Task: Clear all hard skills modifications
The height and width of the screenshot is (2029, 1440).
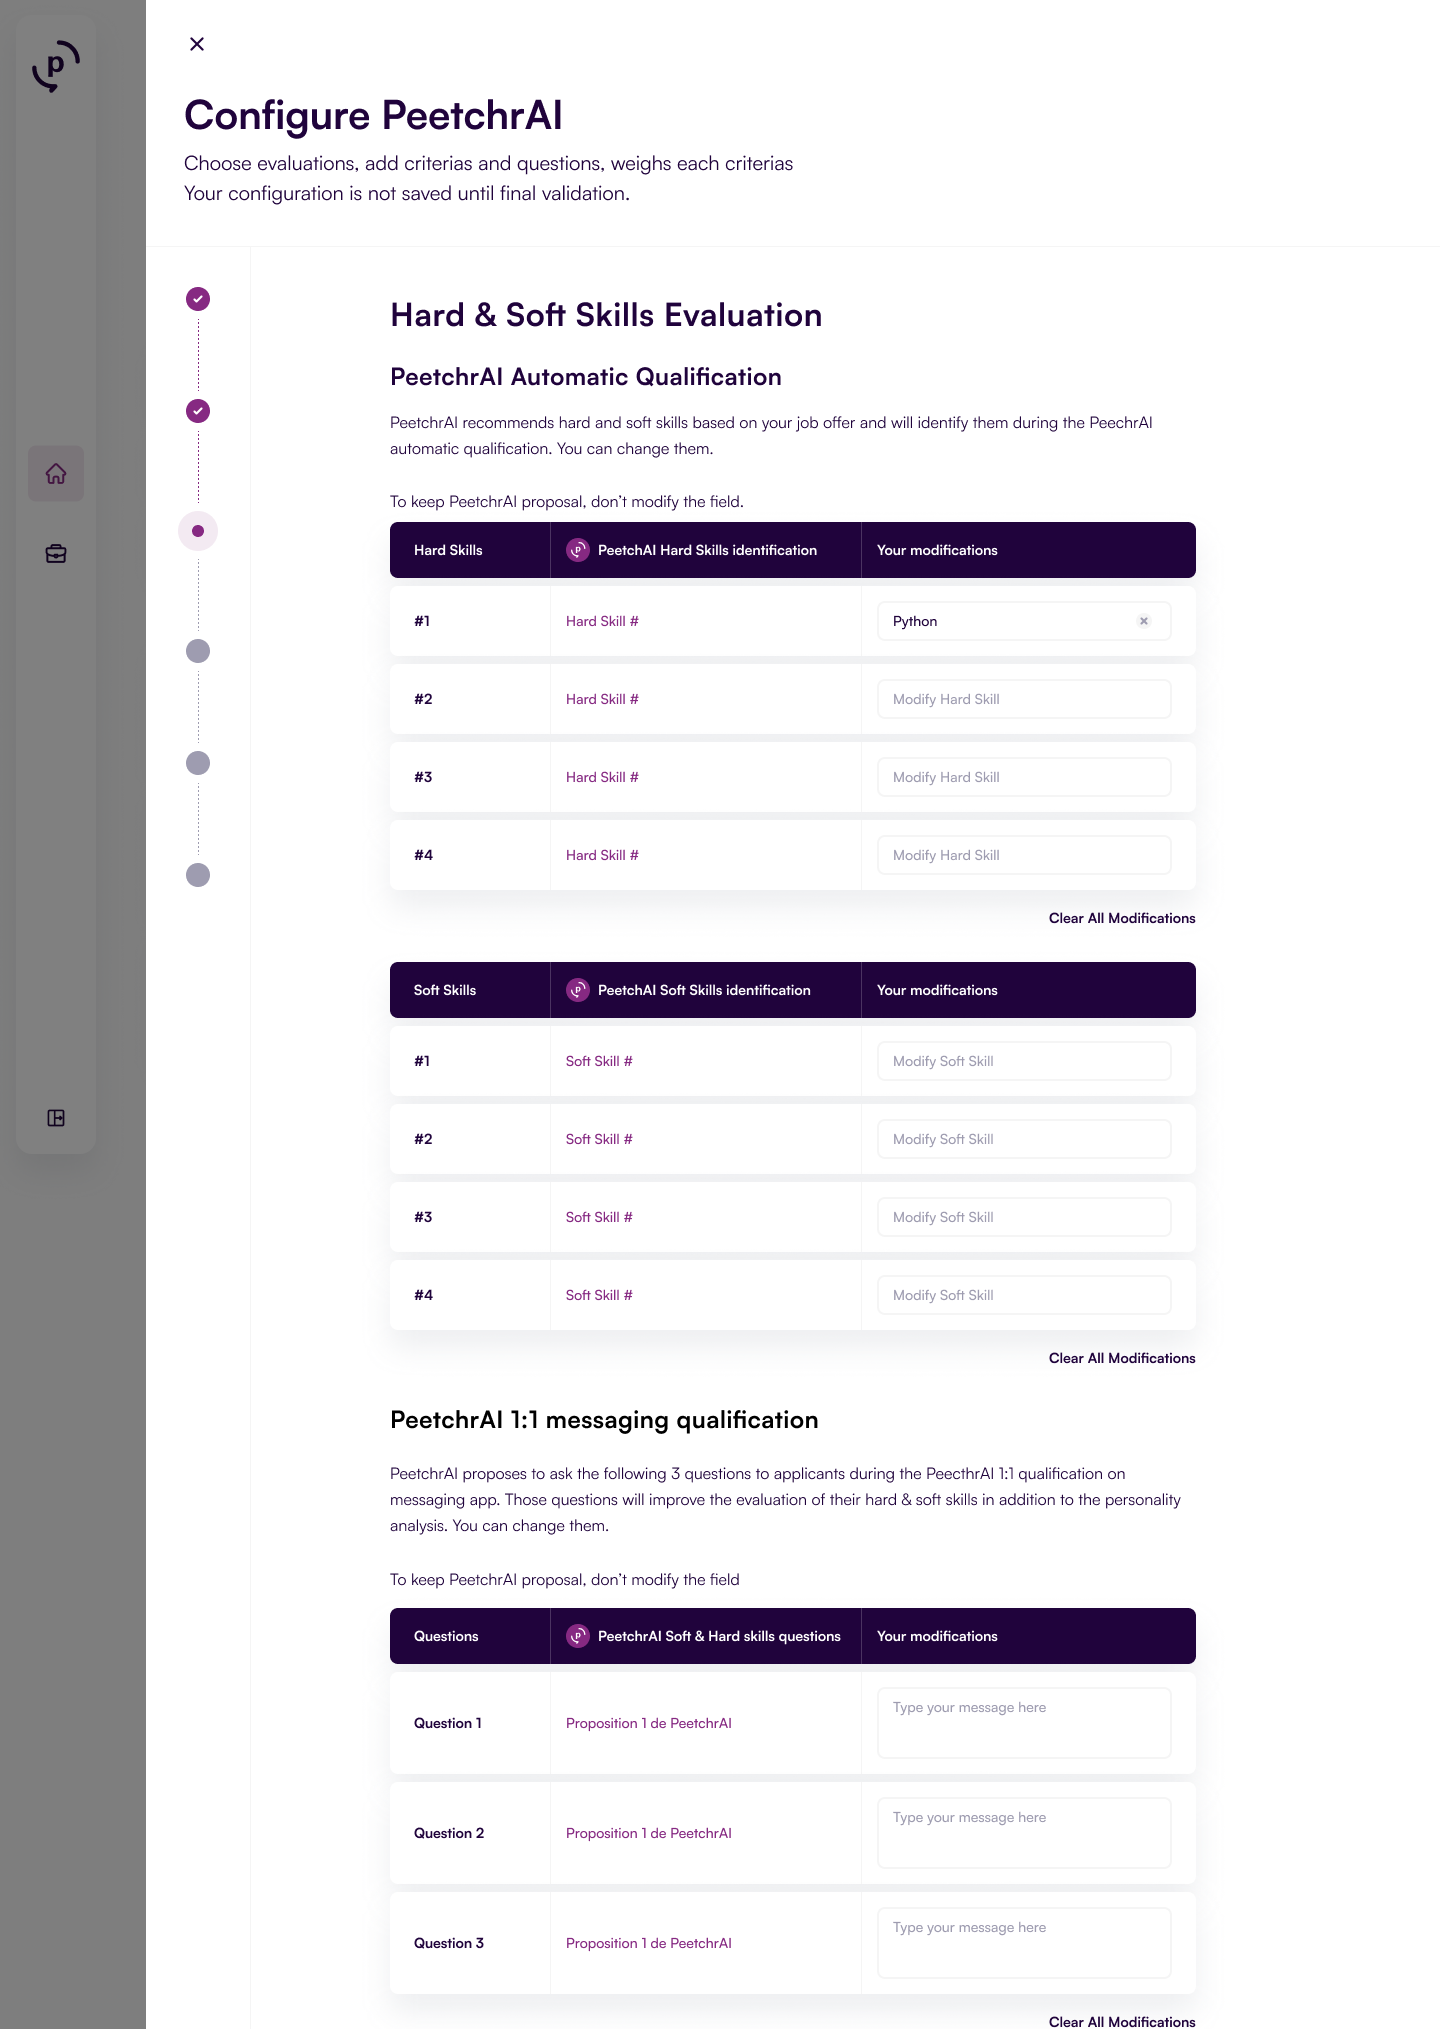Action: pos(1121,918)
